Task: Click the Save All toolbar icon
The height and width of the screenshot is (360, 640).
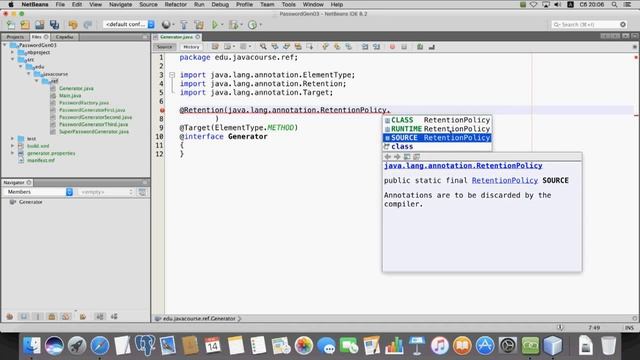Action: pyautogui.click(x=54, y=24)
